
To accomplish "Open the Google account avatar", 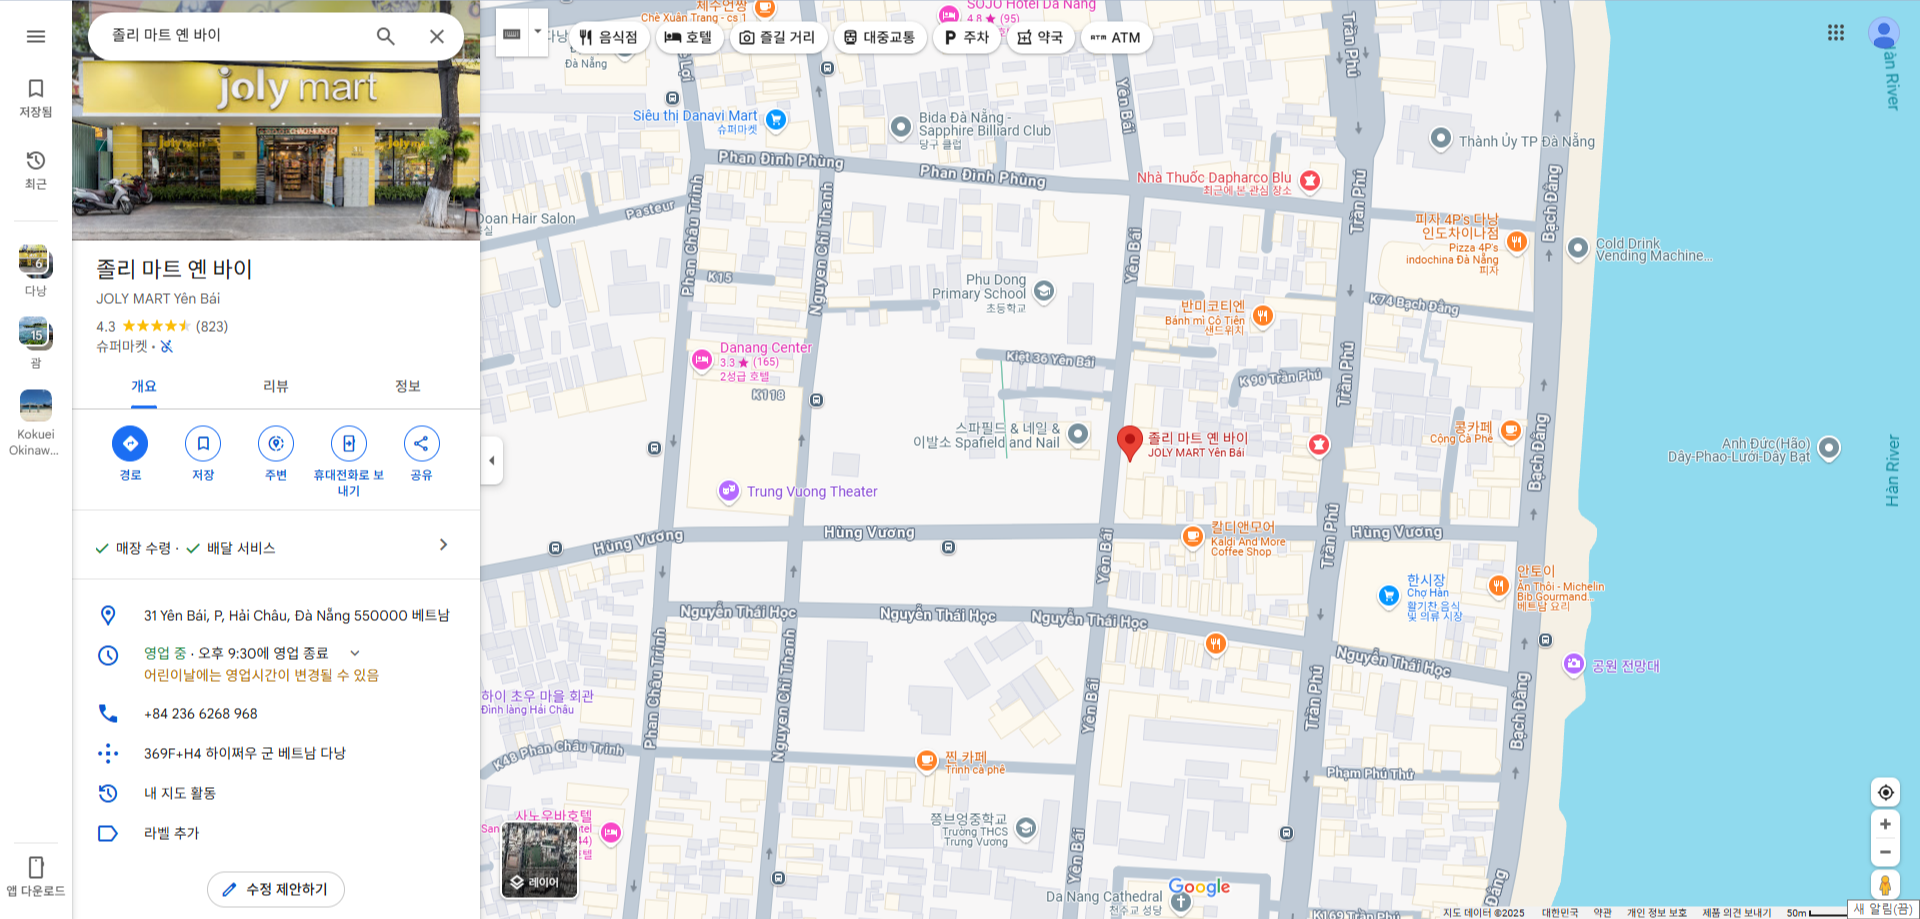I will (x=1884, y=33).
